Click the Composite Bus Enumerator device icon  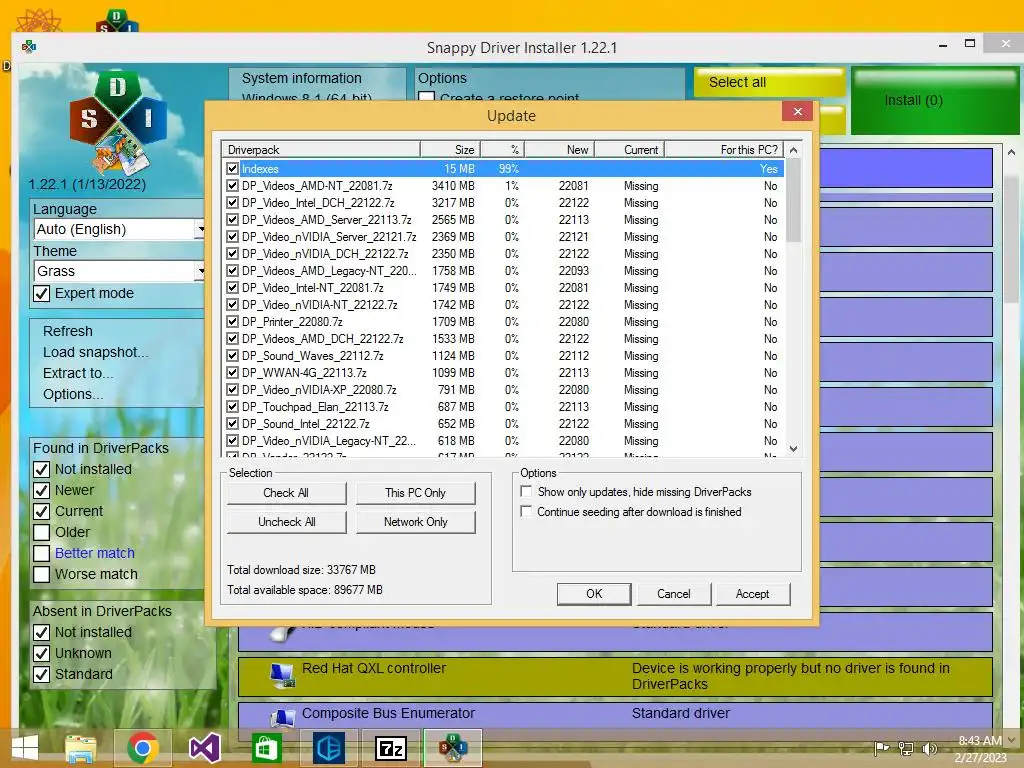282,717
